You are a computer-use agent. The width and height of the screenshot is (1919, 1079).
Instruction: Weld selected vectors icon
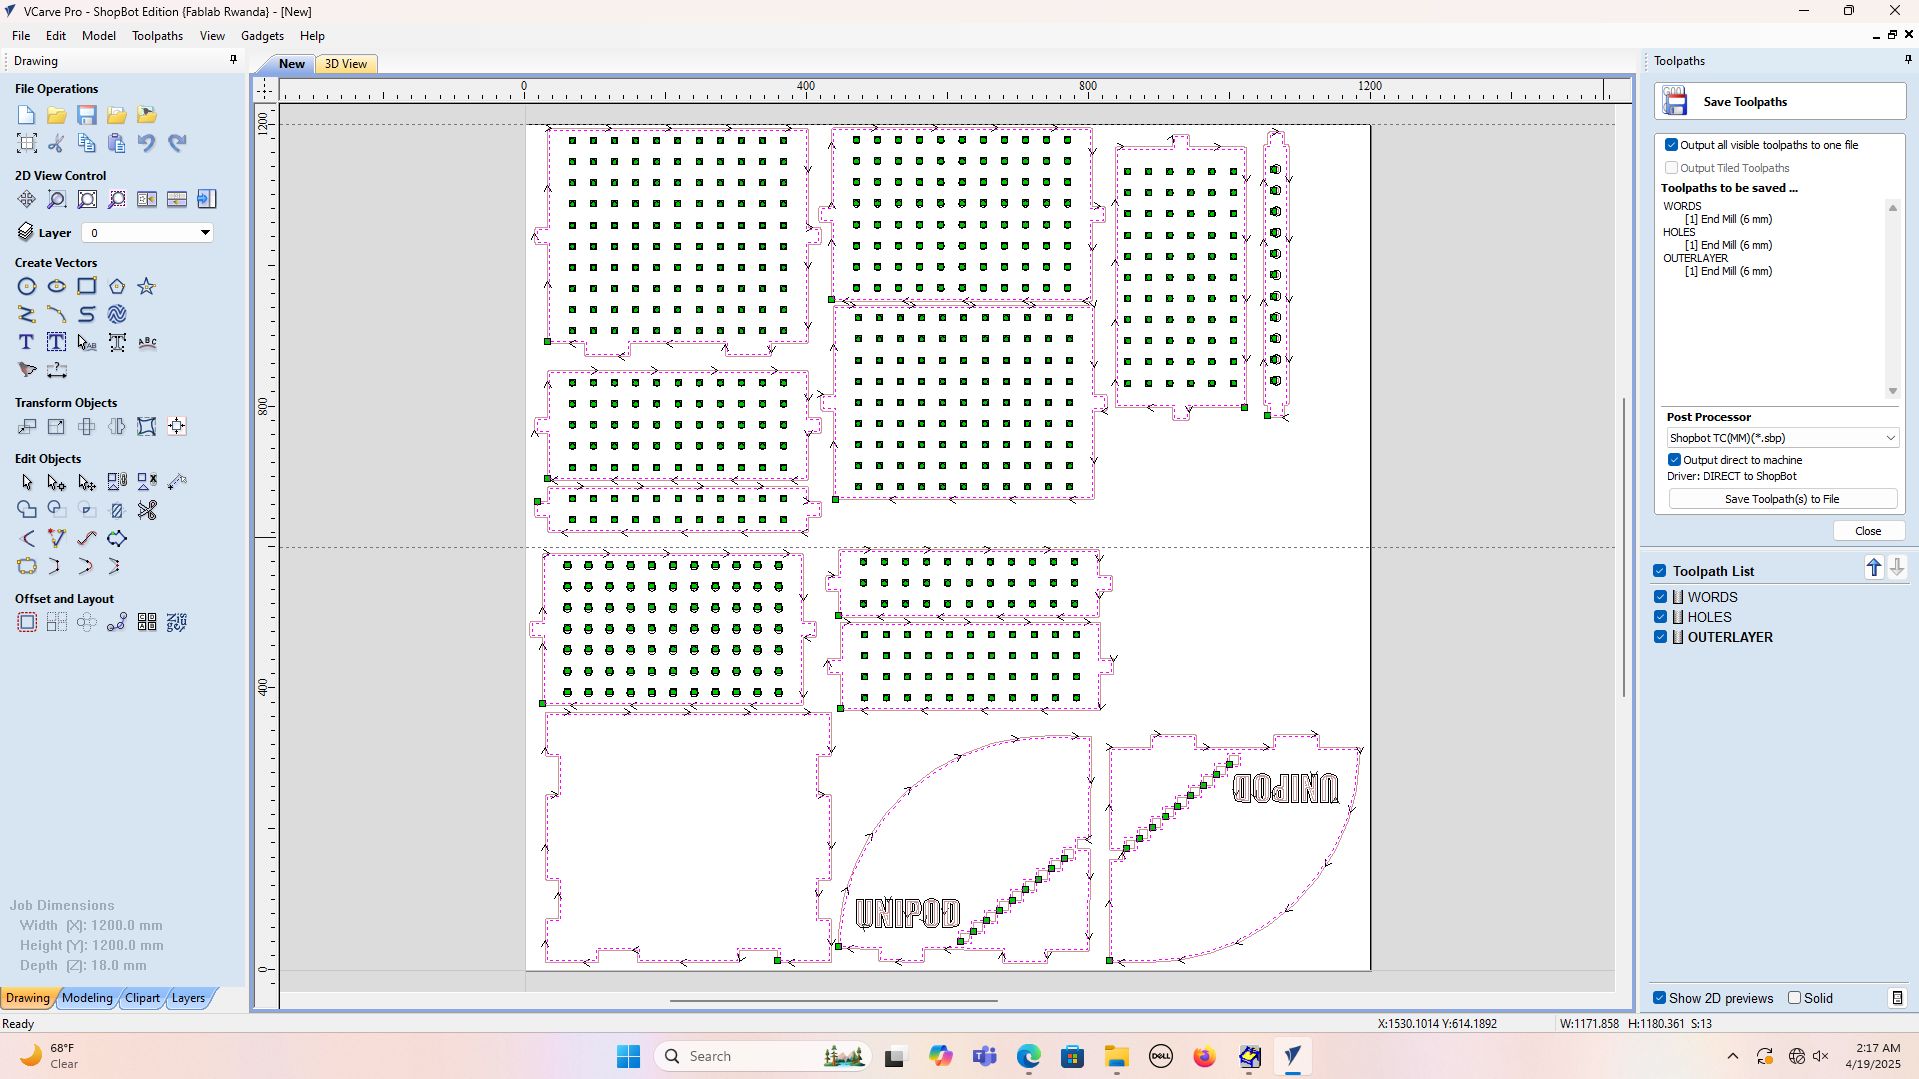pos(27,511)
